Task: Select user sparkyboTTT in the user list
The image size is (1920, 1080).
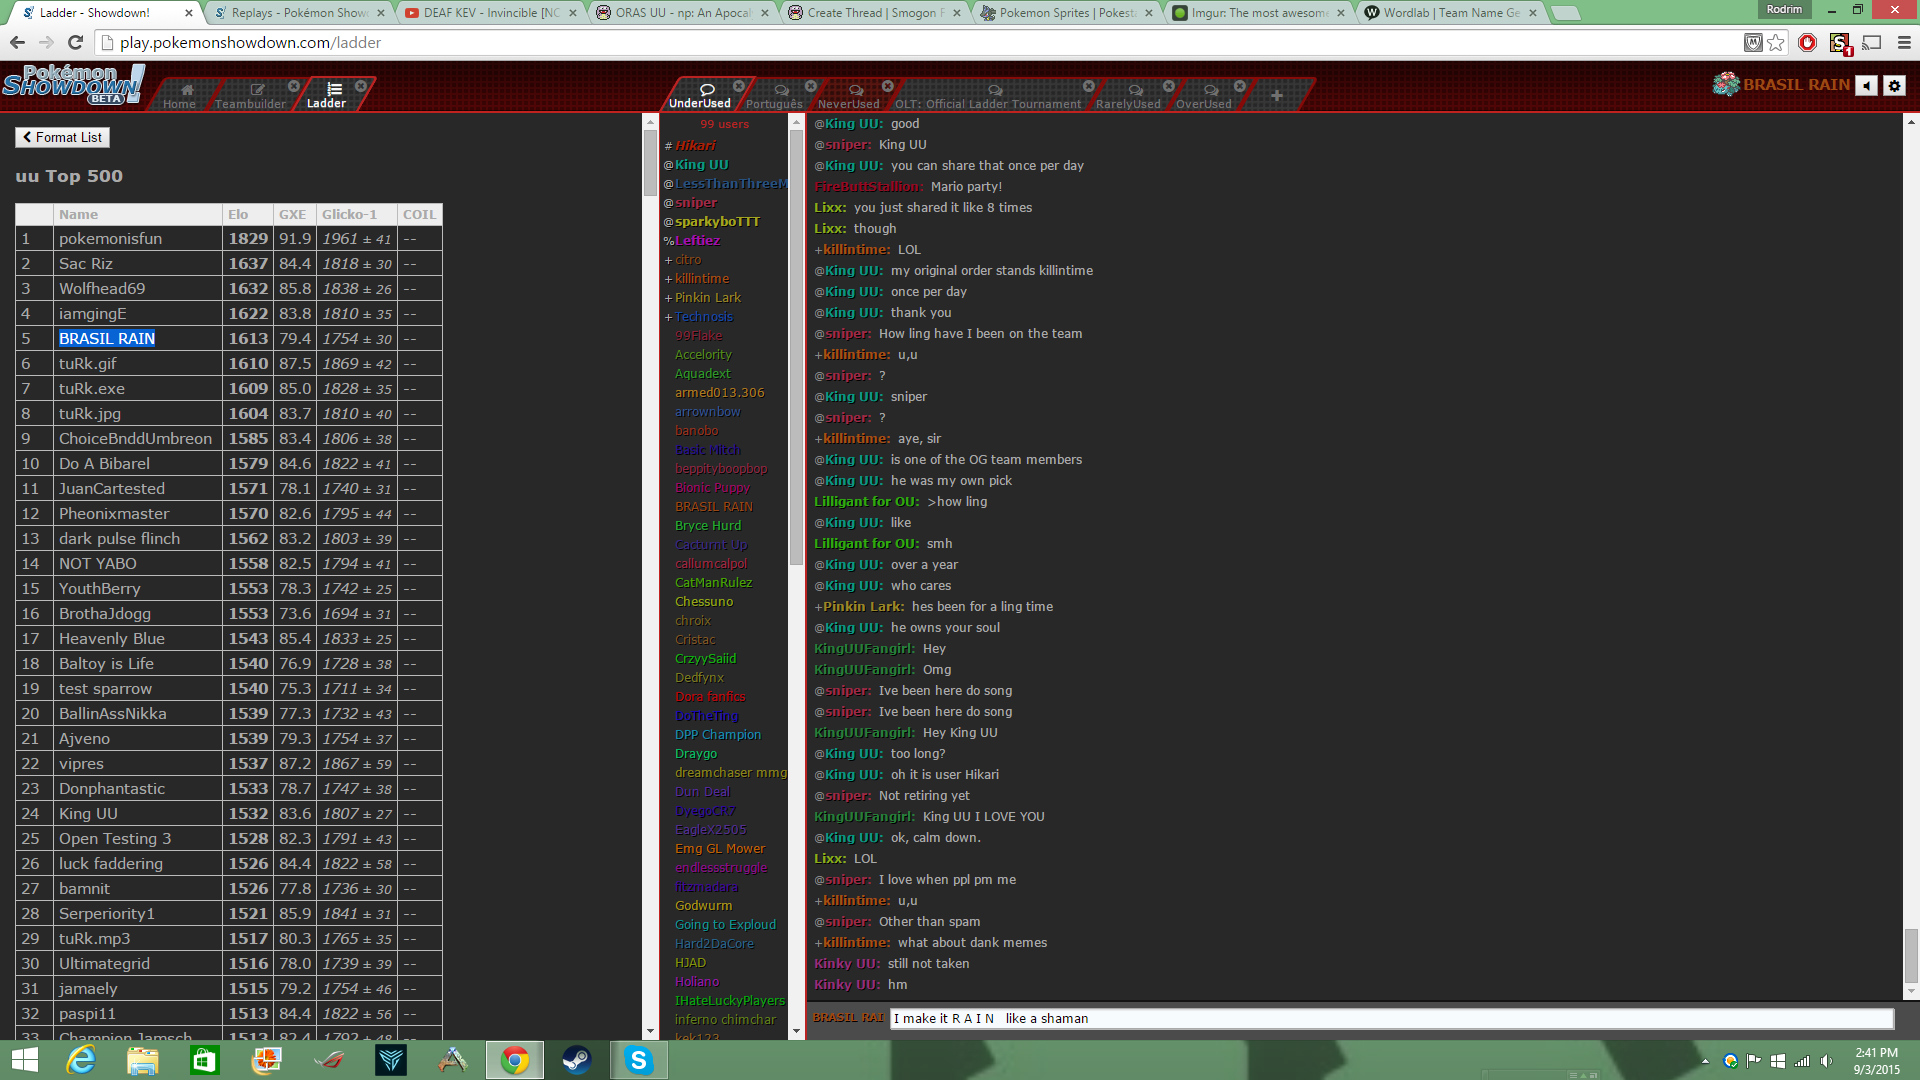Action: pyautogui.click(x=717, y=221)
